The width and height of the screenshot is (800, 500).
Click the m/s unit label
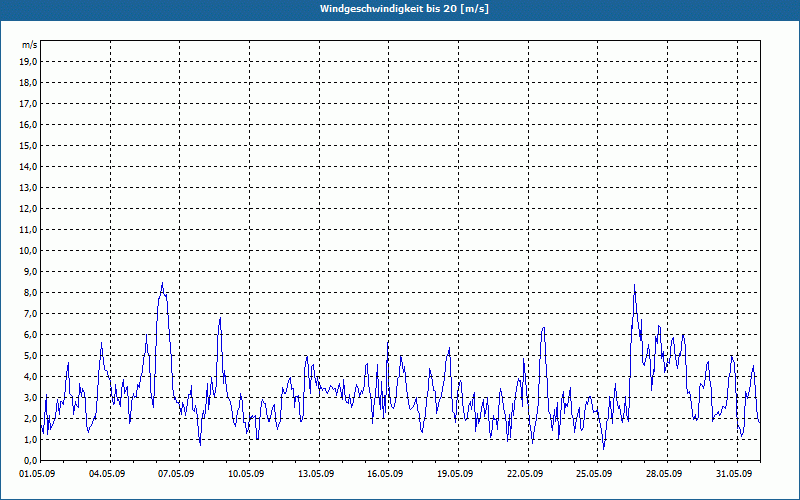click(30, 45)
